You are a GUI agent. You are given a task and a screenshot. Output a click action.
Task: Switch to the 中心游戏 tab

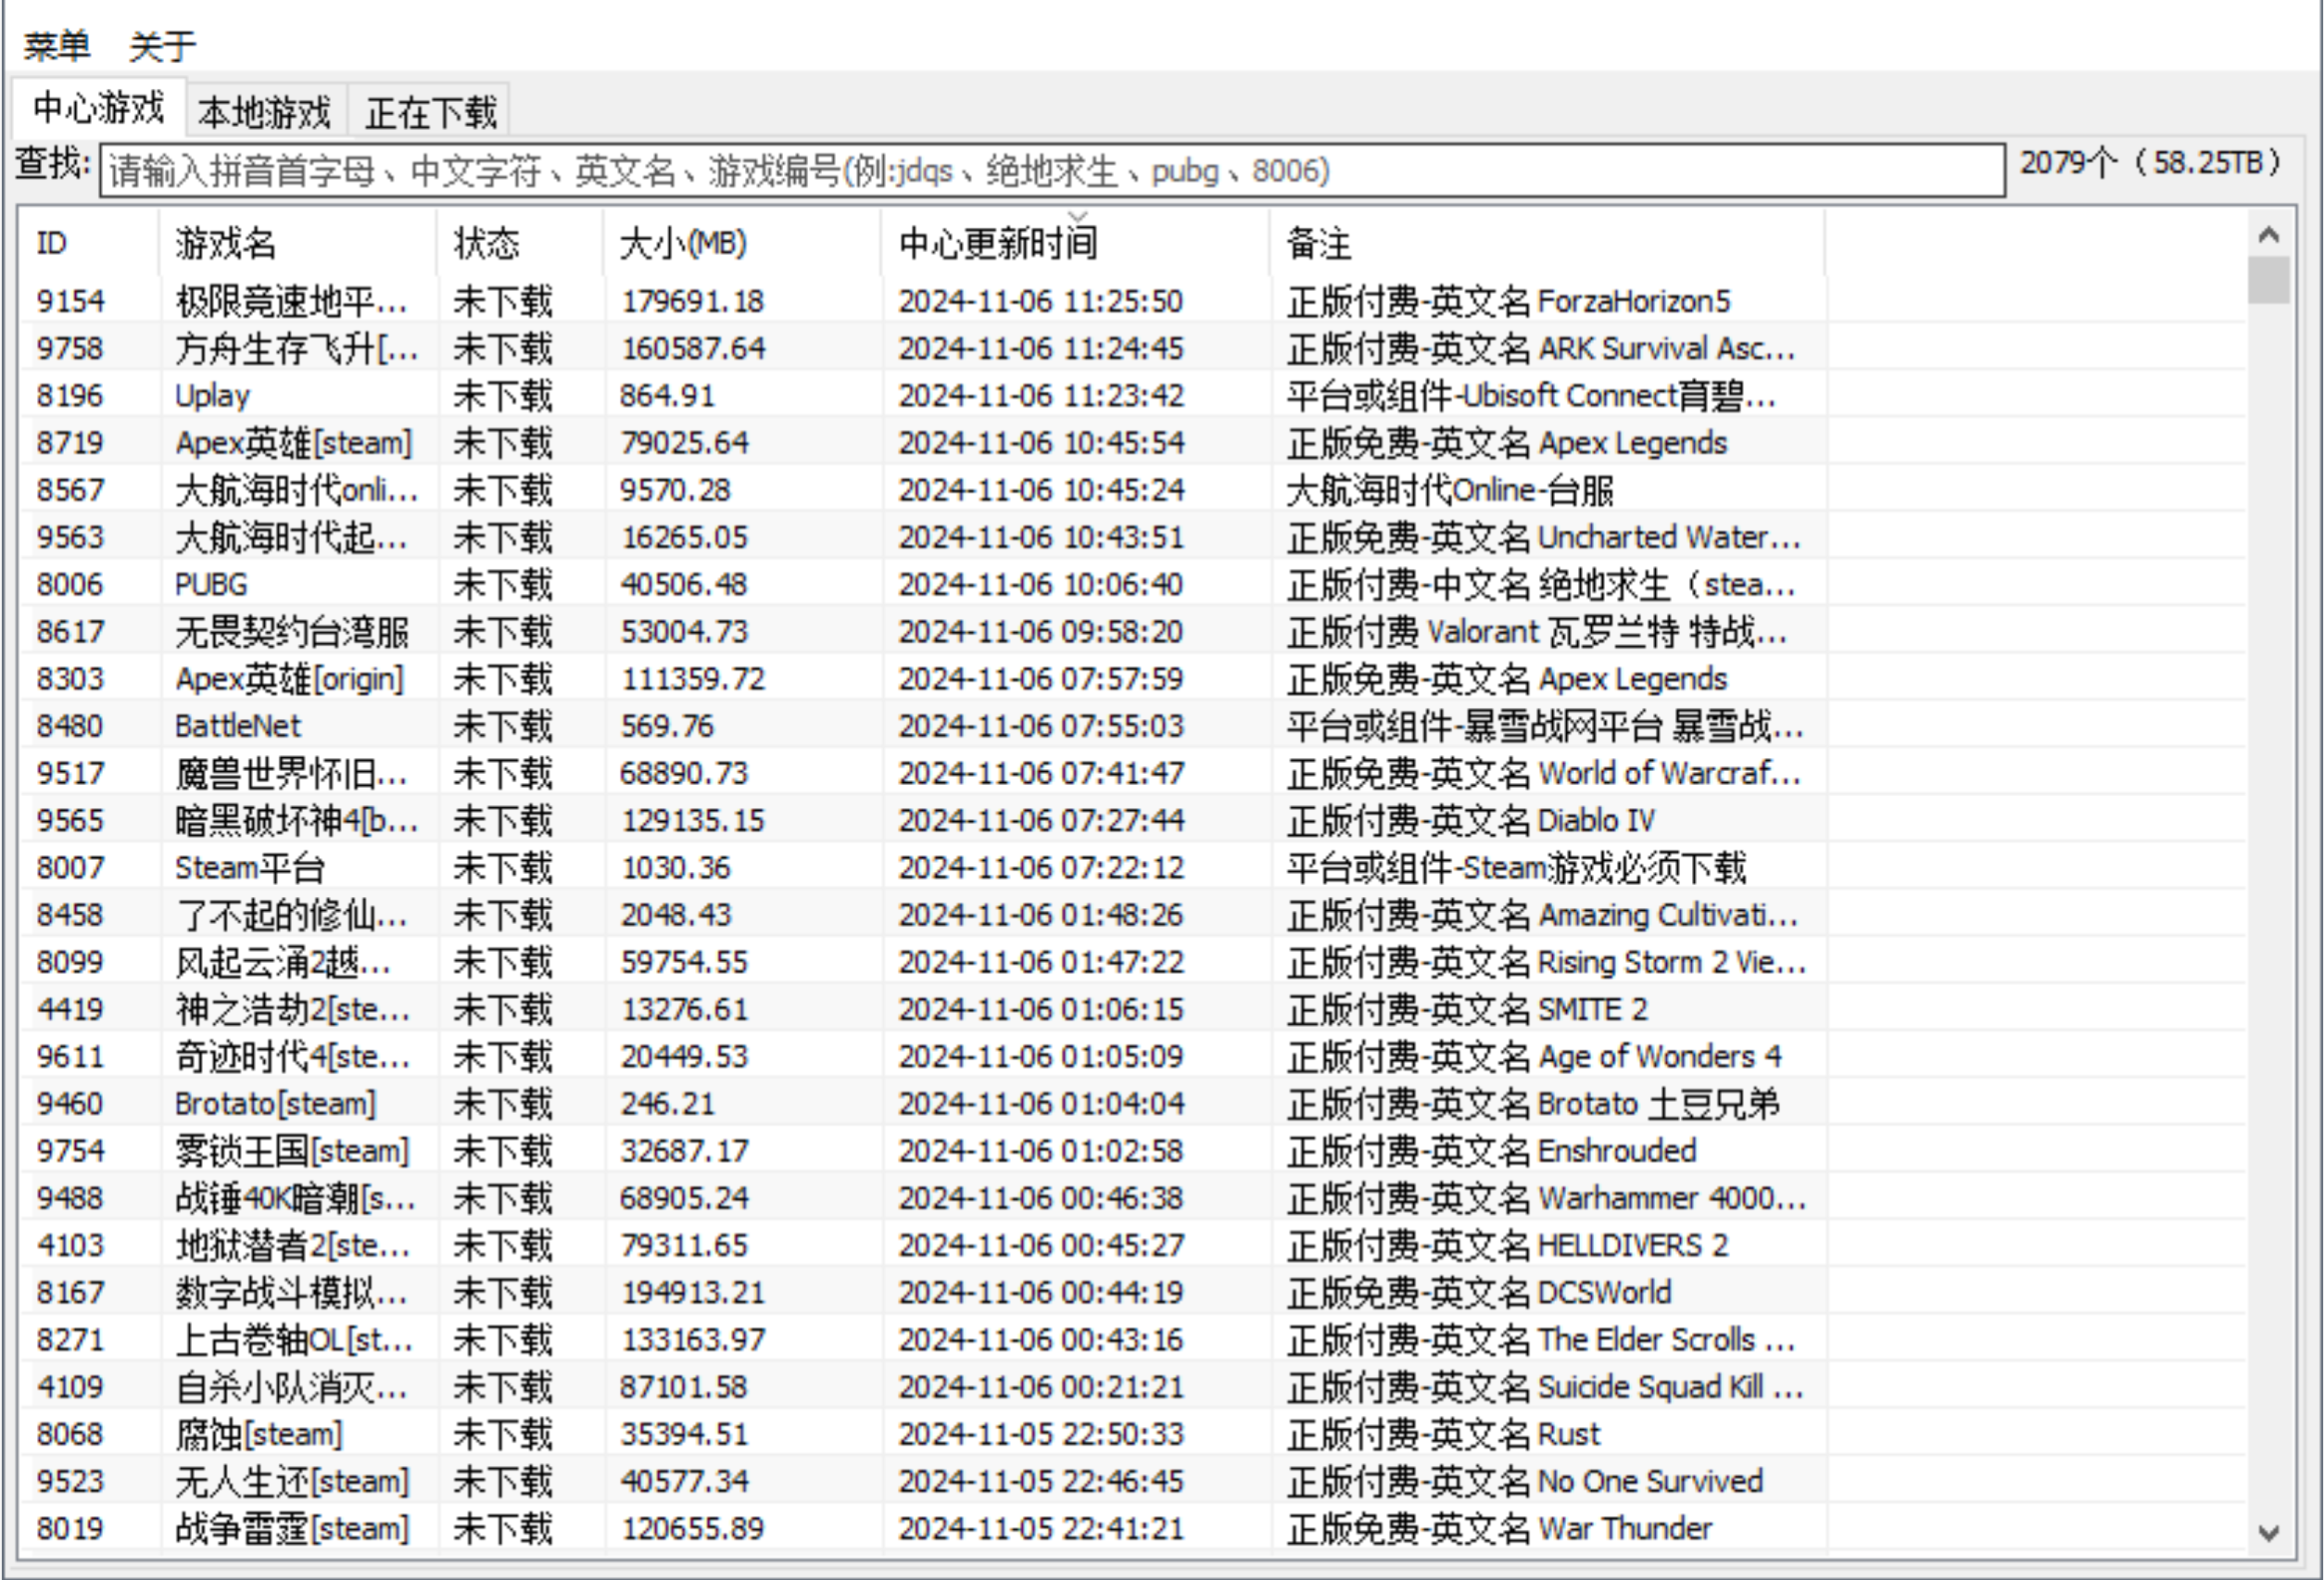(x=98, y=107)
